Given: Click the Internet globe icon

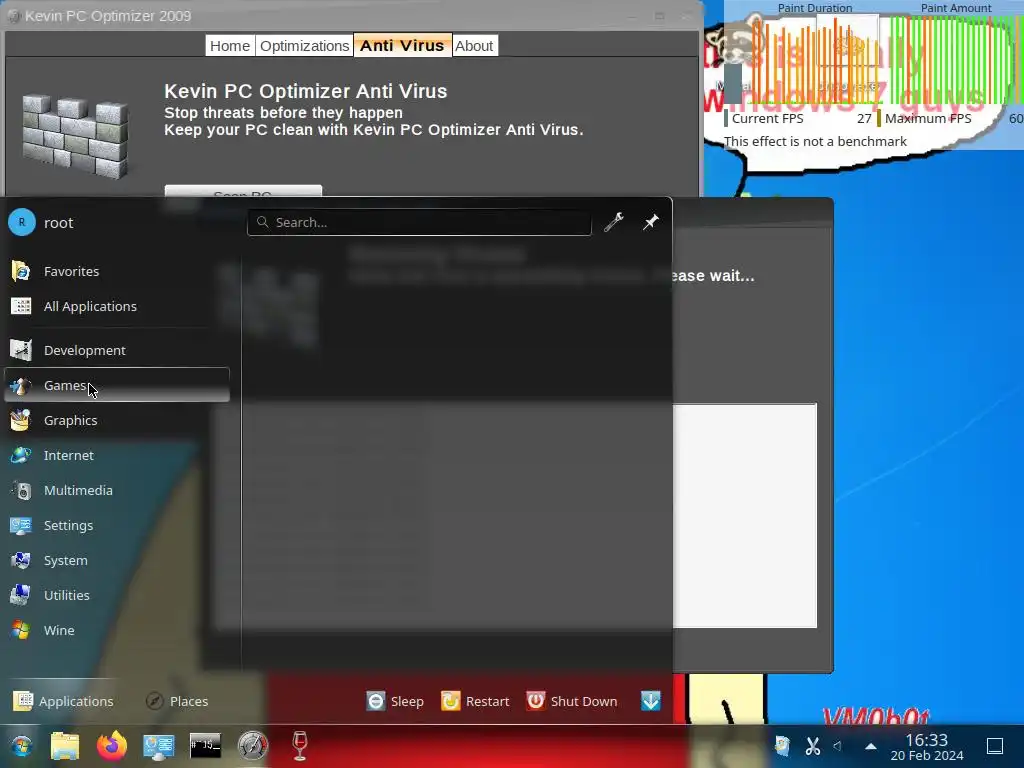Looking at the screenshot, I should click(x=21, y=455).
